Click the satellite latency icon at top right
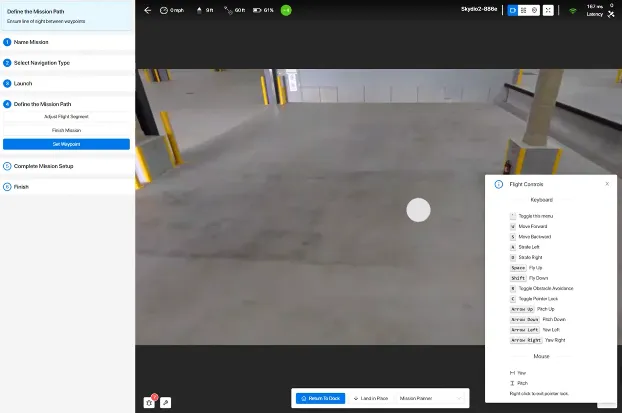Viewport: 622px width, 413px height. (x=610, y=13)
